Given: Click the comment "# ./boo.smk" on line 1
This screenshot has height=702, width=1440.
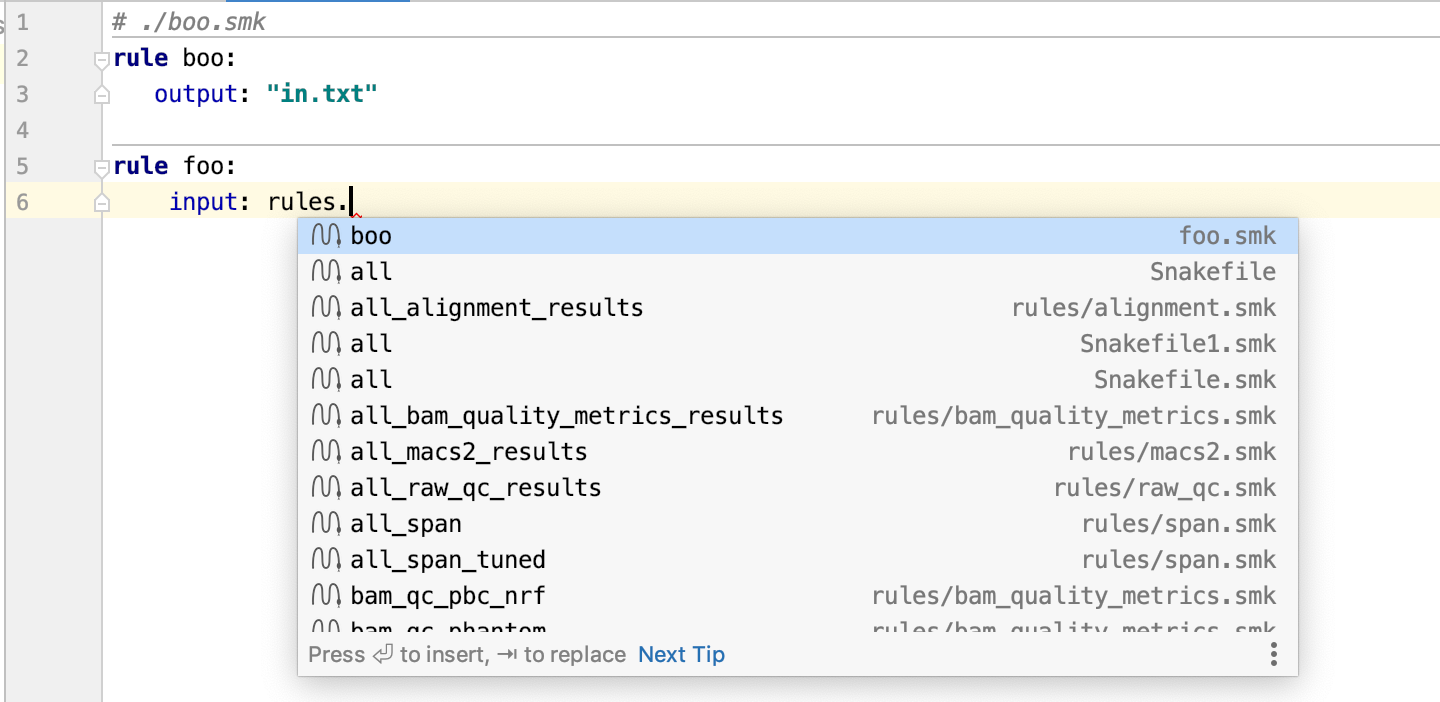Looking at the screenshot, I should point(190,20).
